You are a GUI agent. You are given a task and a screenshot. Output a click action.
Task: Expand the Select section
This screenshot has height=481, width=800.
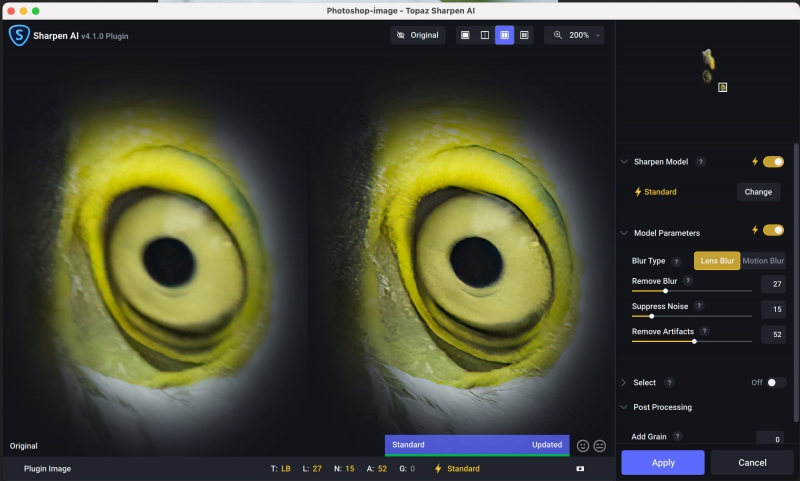[x=623, y=383]
